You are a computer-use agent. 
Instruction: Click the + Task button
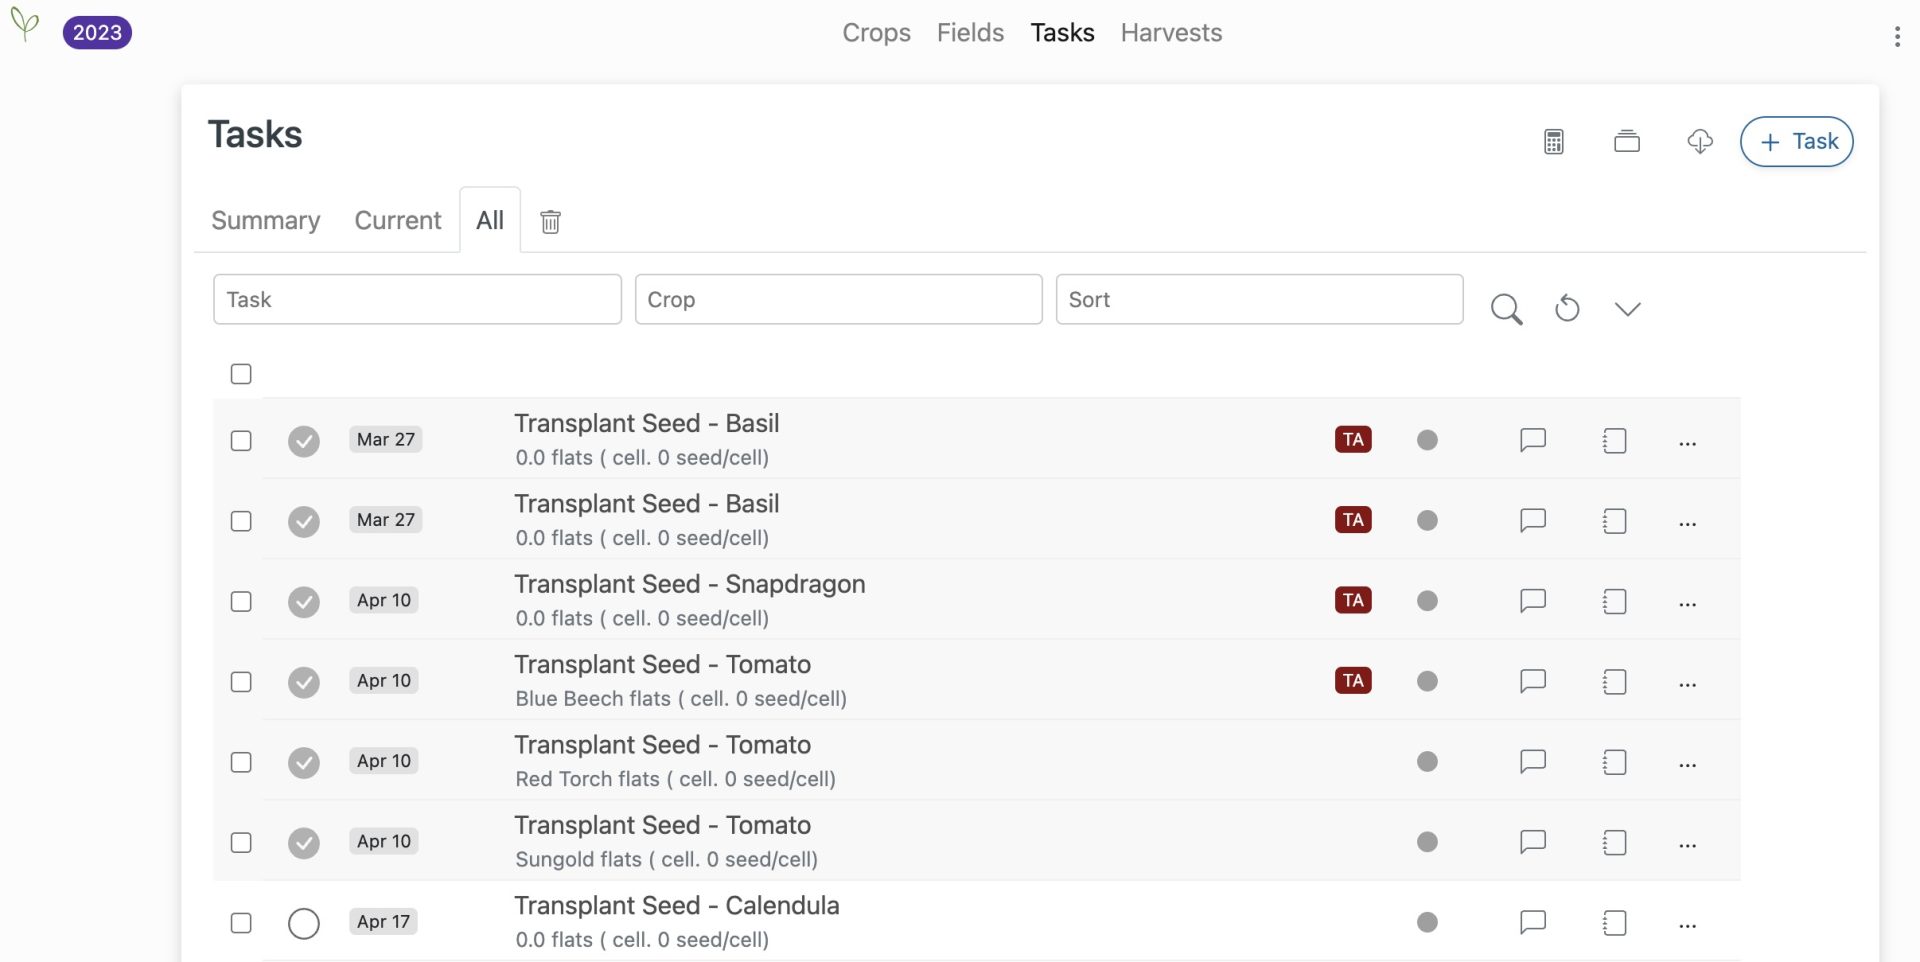(1797, 142)
